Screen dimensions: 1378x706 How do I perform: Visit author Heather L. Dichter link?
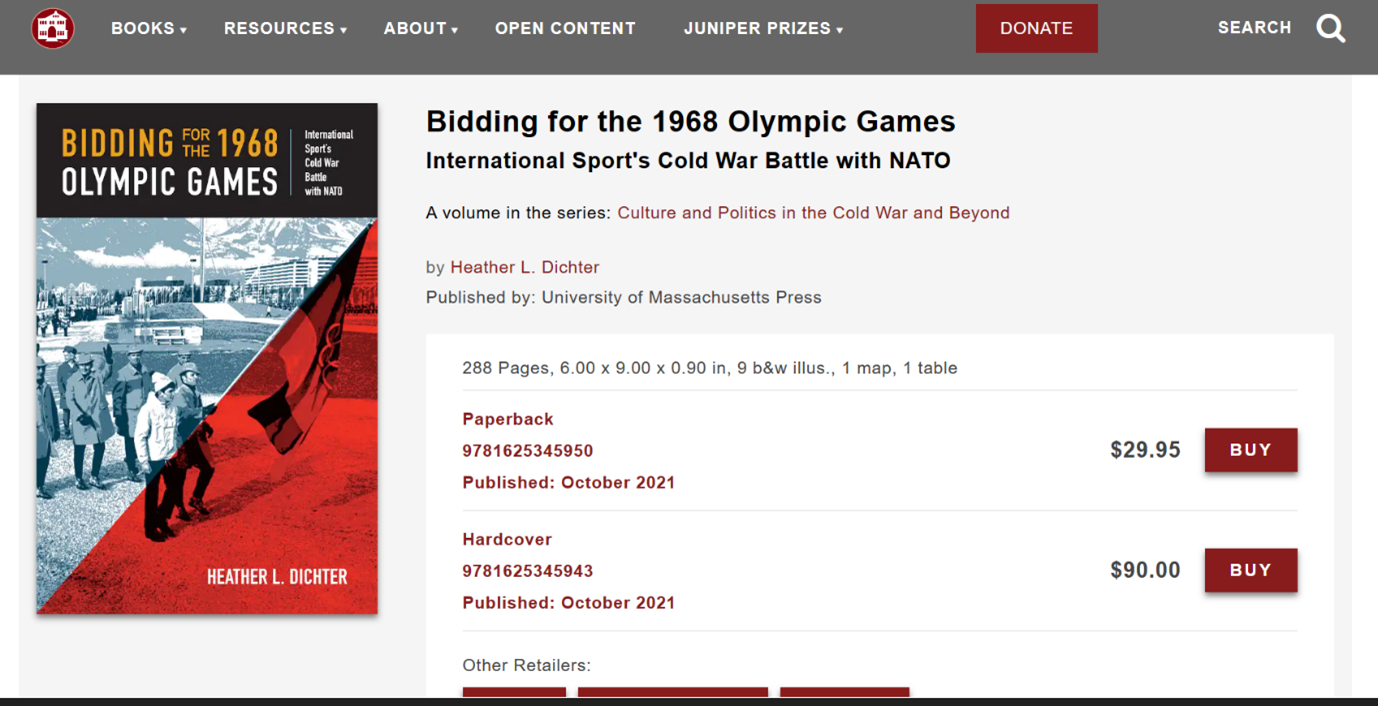point(524,267)
